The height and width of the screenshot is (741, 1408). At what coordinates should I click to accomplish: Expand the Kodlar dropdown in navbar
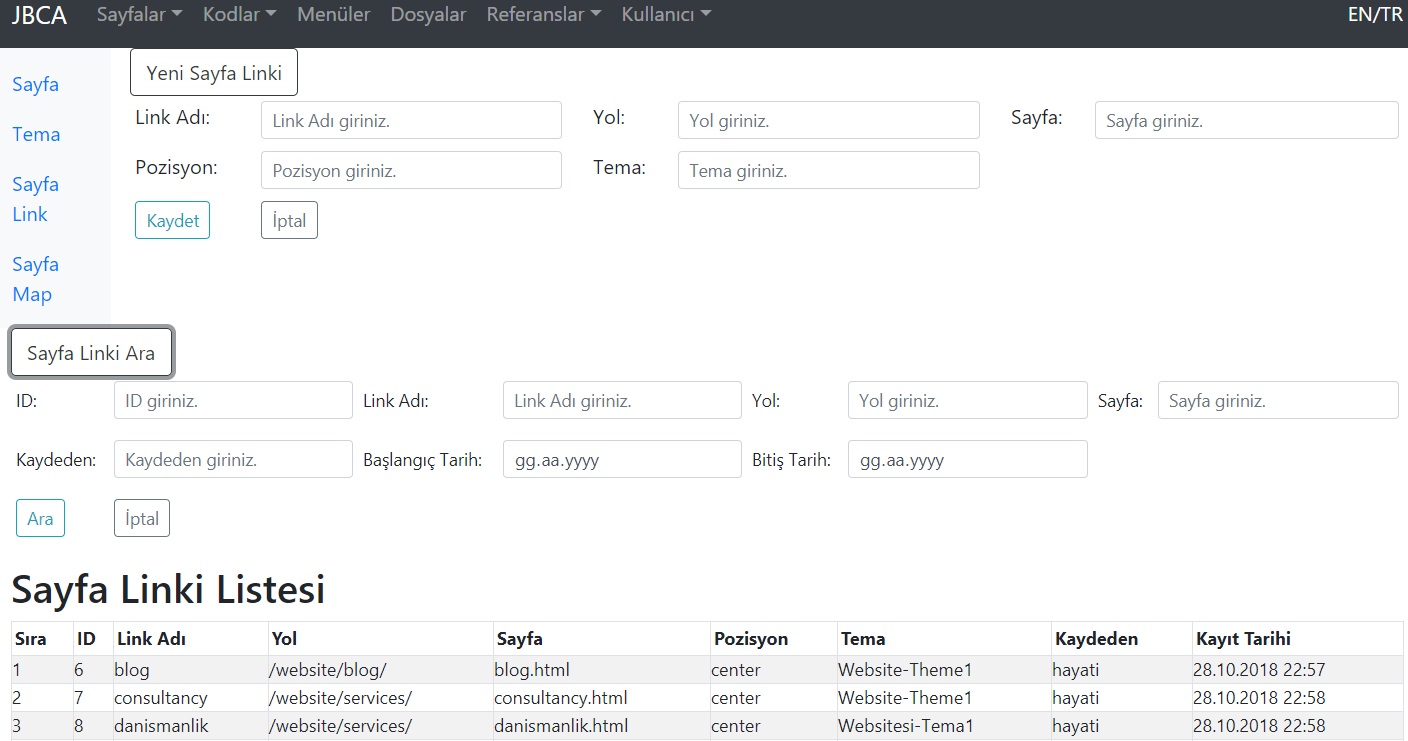239,14
